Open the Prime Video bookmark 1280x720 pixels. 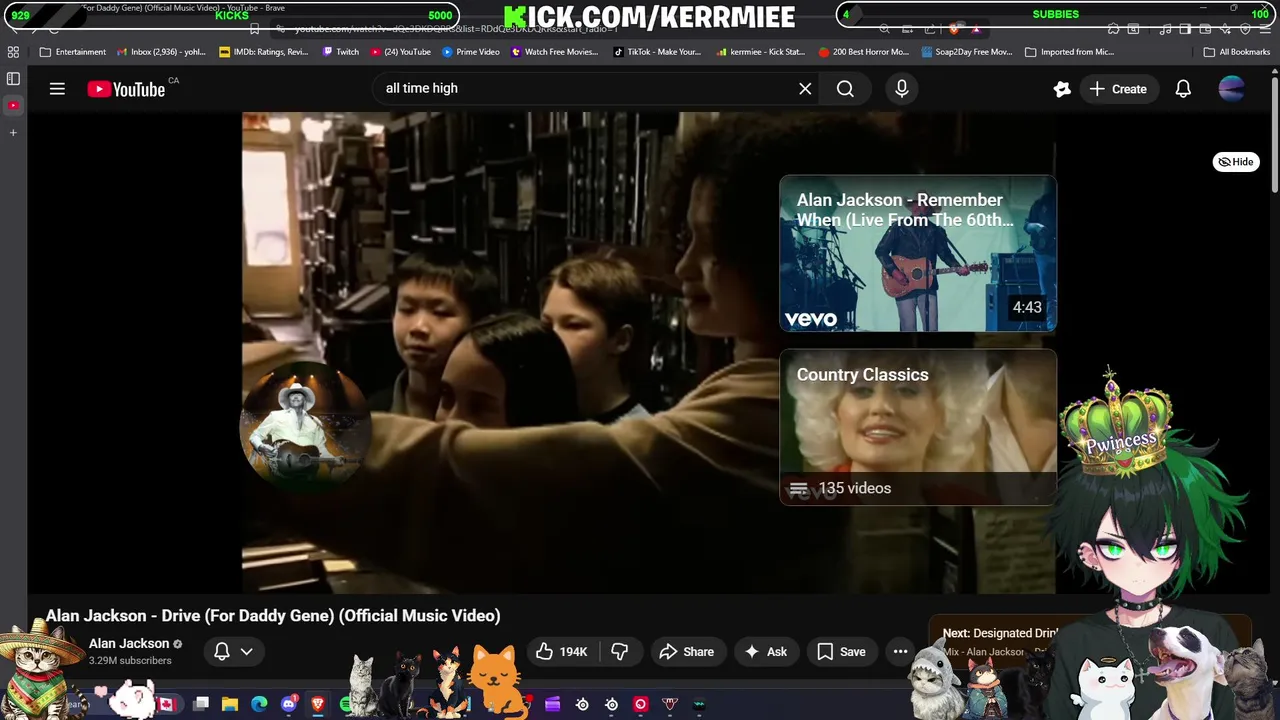click(471, 52)
